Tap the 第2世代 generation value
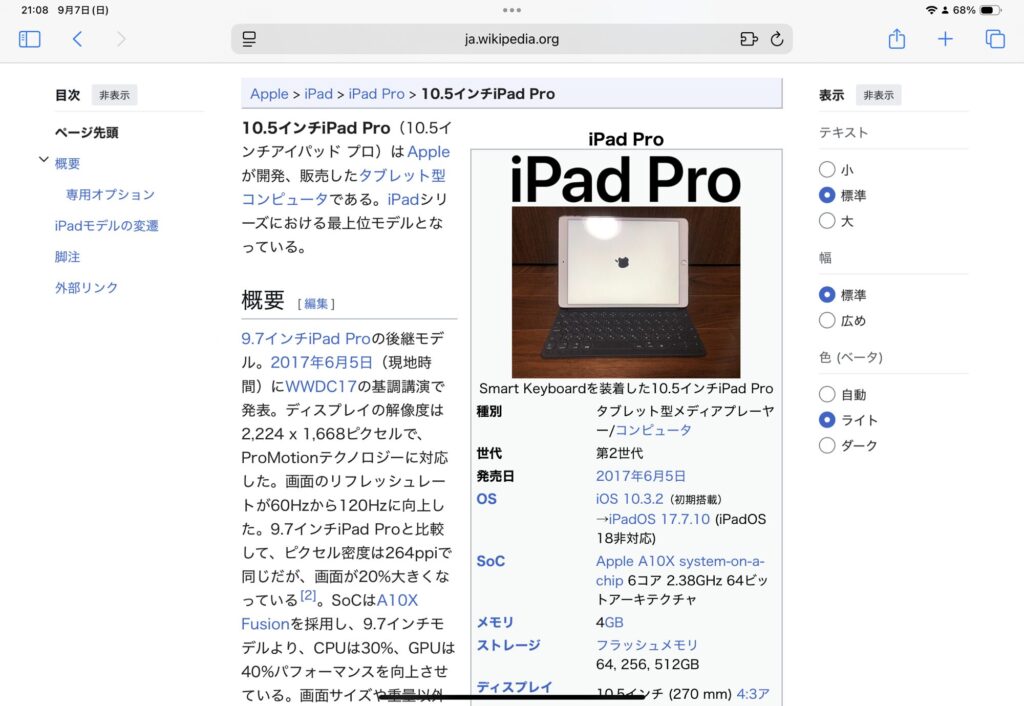 tap(620, 453)
